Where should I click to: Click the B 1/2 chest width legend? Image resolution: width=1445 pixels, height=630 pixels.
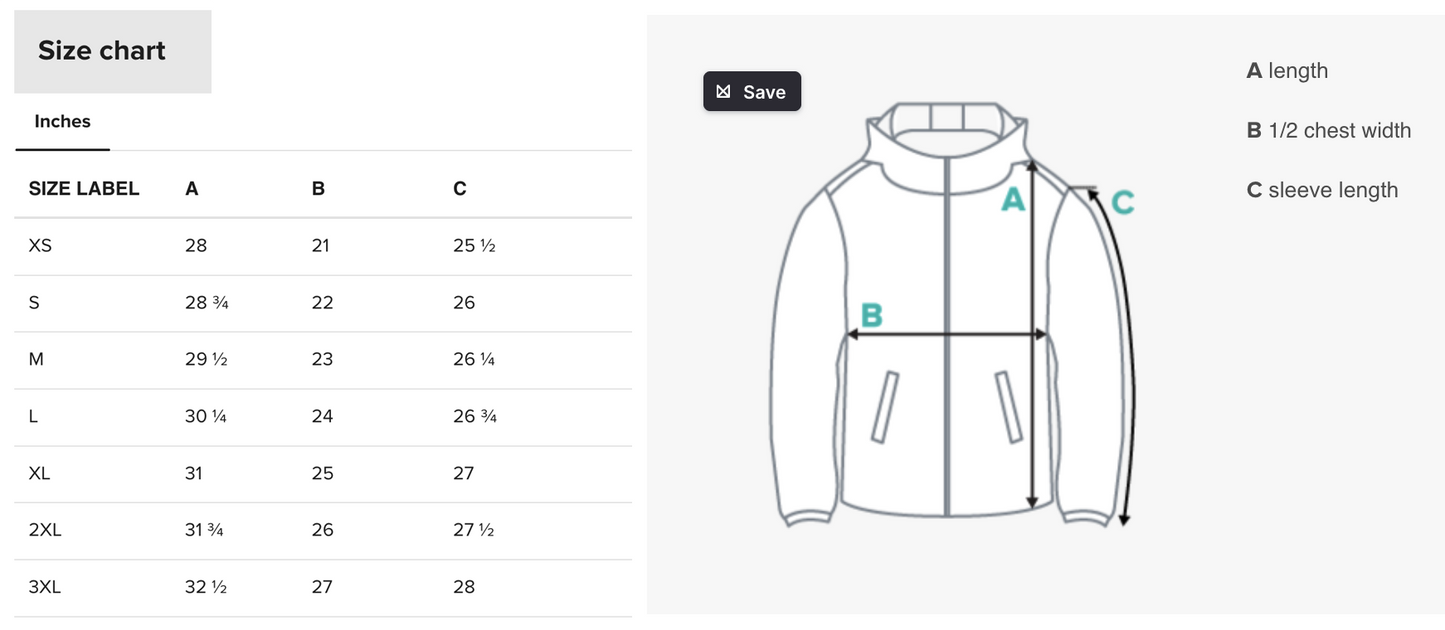(x=1328, y=131)
